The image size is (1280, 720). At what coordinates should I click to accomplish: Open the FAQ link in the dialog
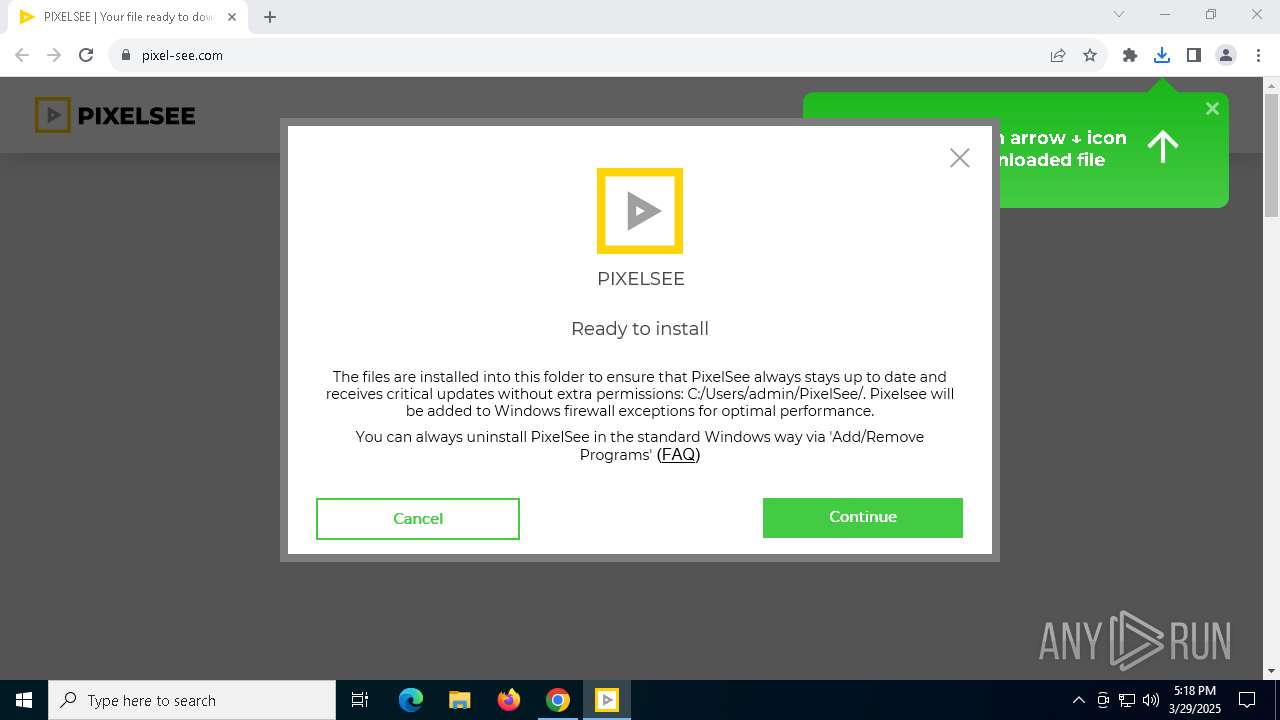pyautogui.click(x=679, y=455)
